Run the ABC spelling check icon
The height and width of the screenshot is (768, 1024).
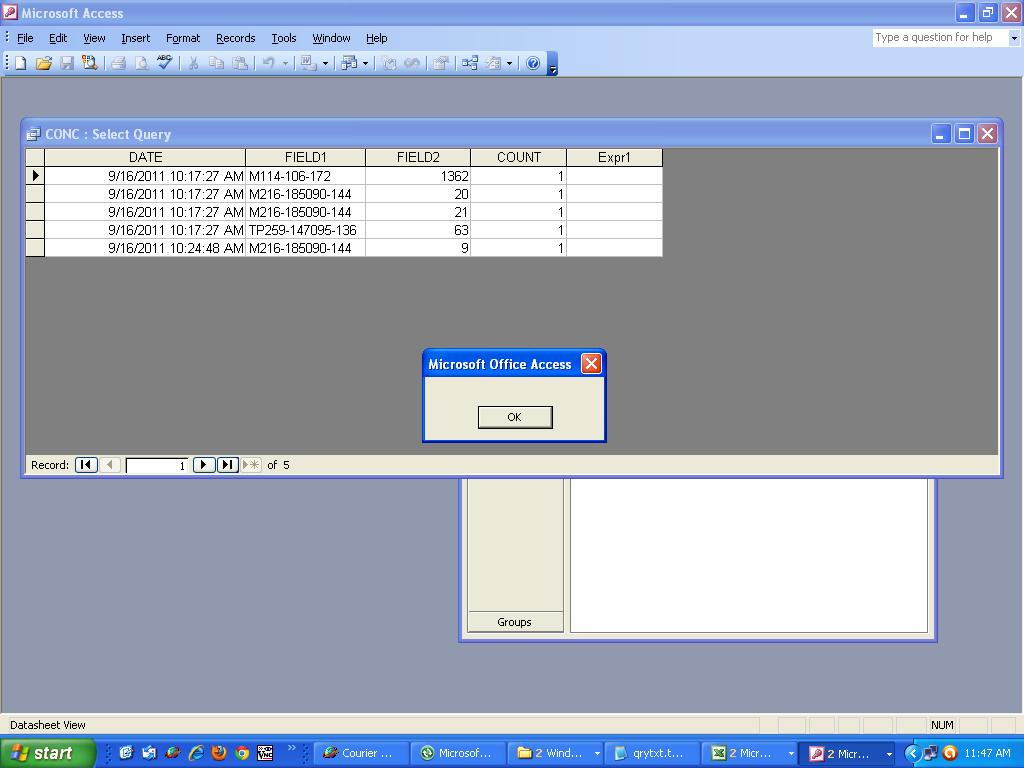[x=165, y=63]
